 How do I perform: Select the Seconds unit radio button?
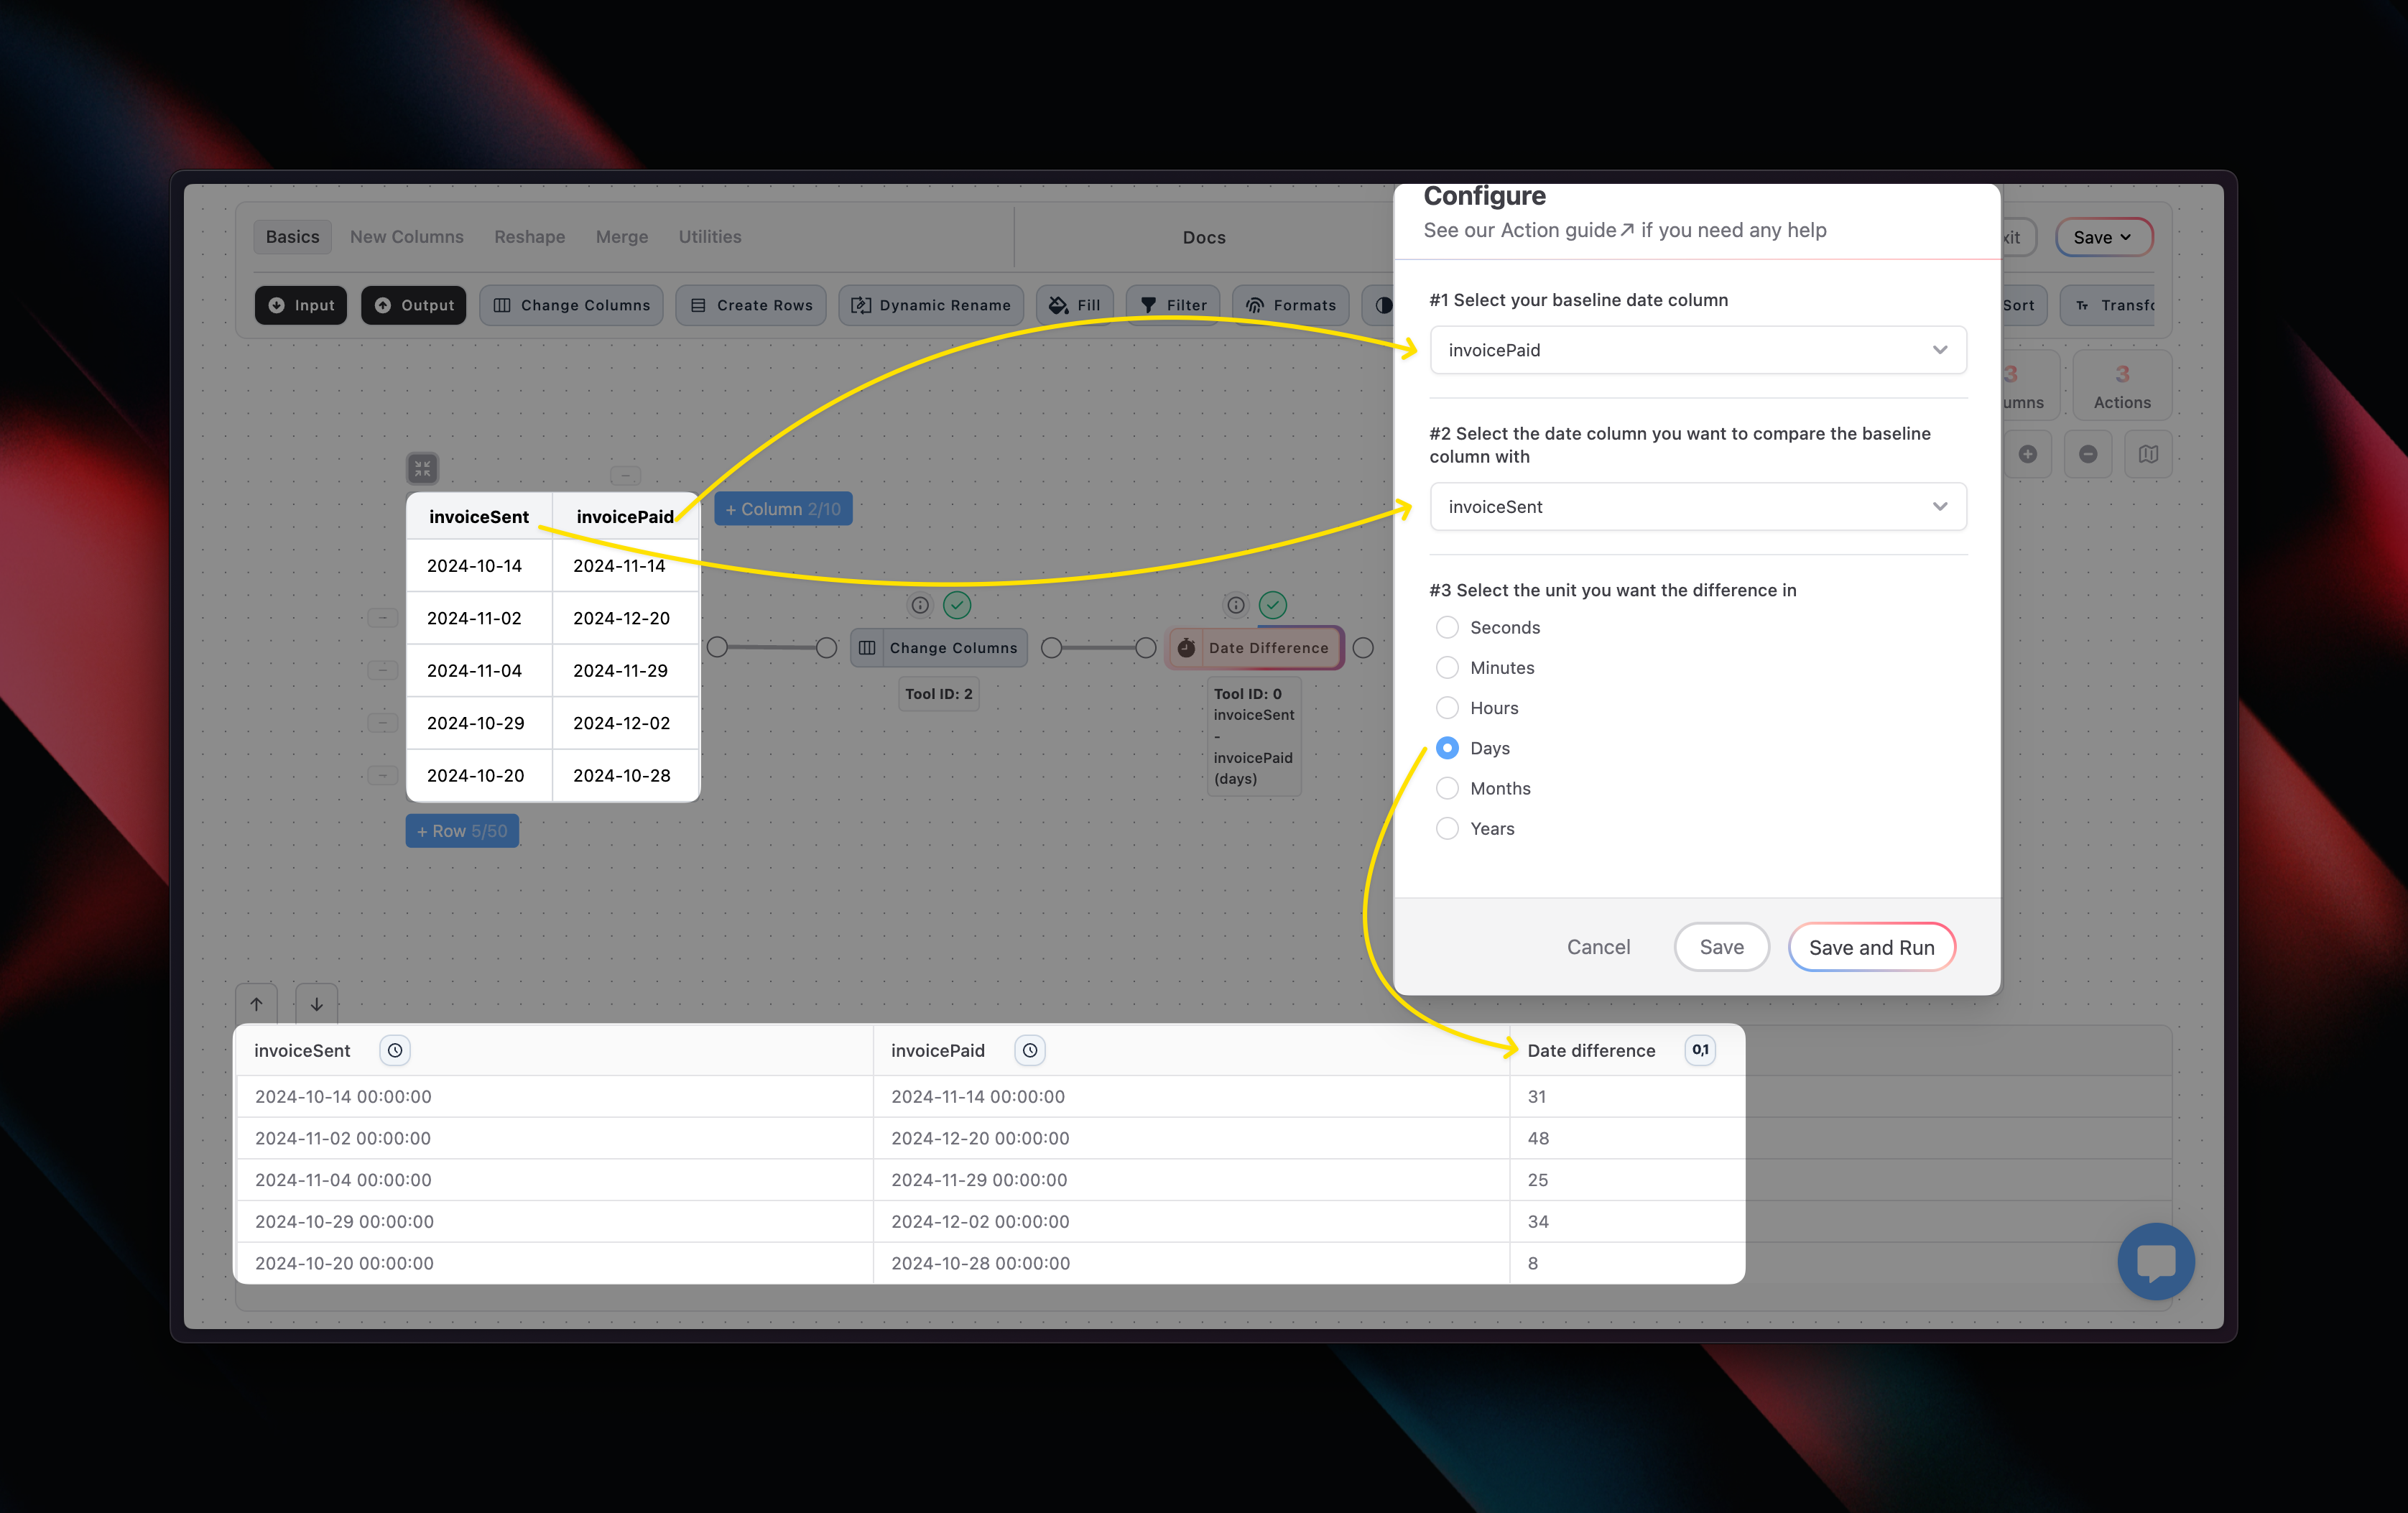point(1447,627)
